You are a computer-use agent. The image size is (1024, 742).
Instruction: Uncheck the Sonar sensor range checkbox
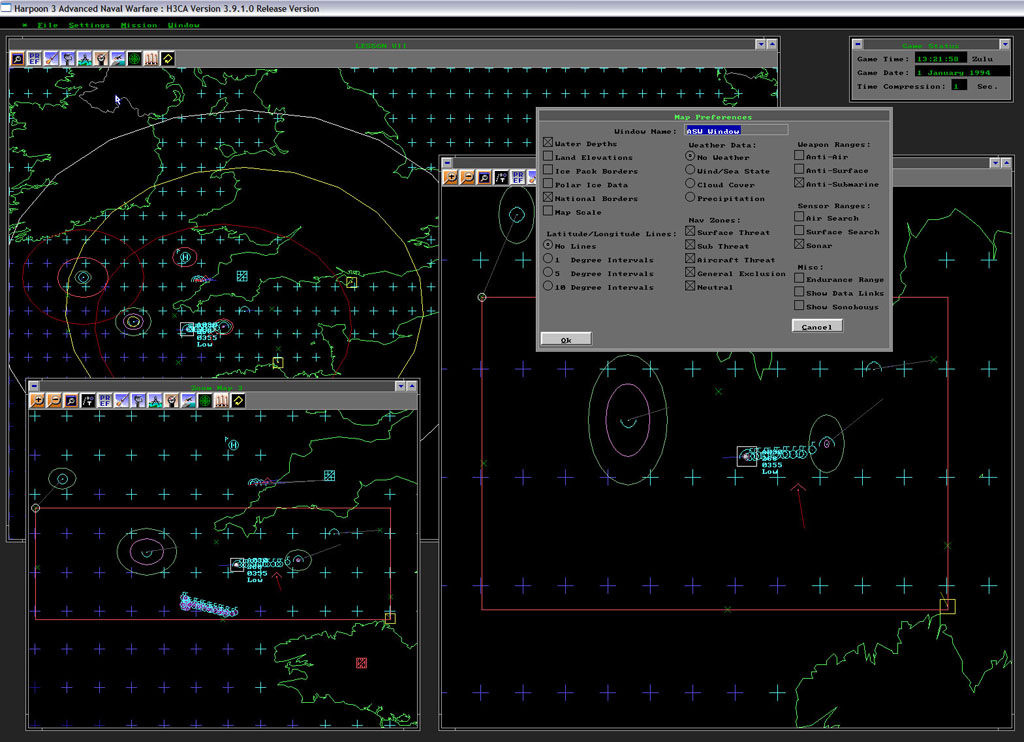point(799,245)
